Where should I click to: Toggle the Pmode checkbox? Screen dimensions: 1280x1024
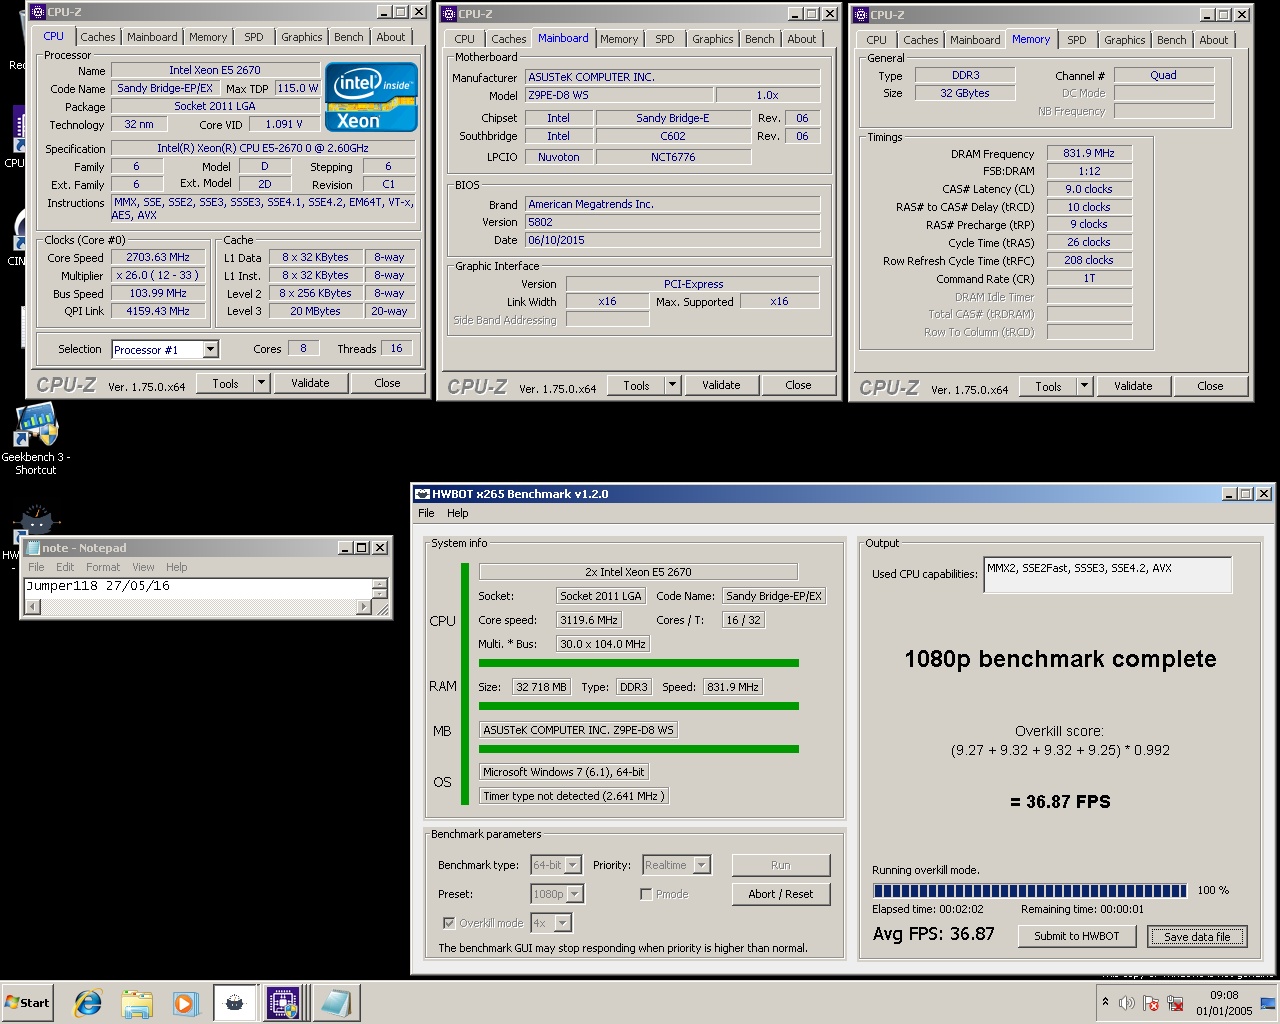click(646, 894)
